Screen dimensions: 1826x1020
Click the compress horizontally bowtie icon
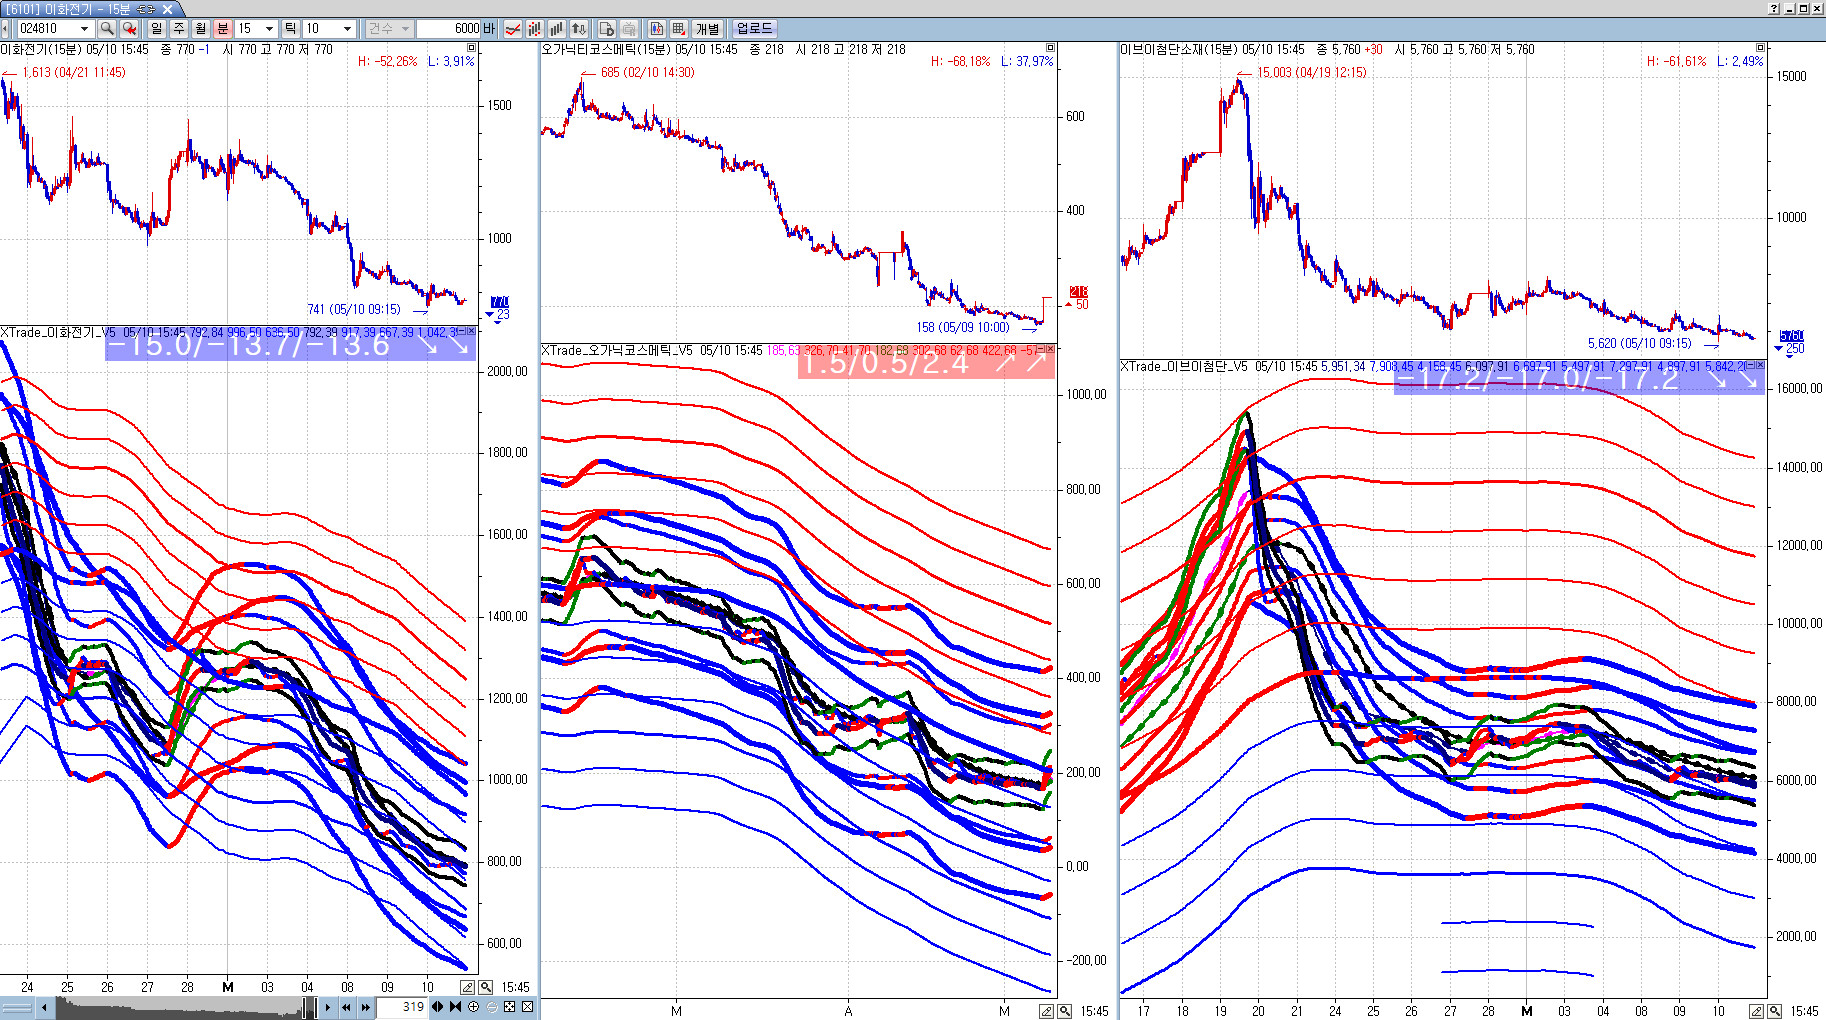tap(455, 1007)
